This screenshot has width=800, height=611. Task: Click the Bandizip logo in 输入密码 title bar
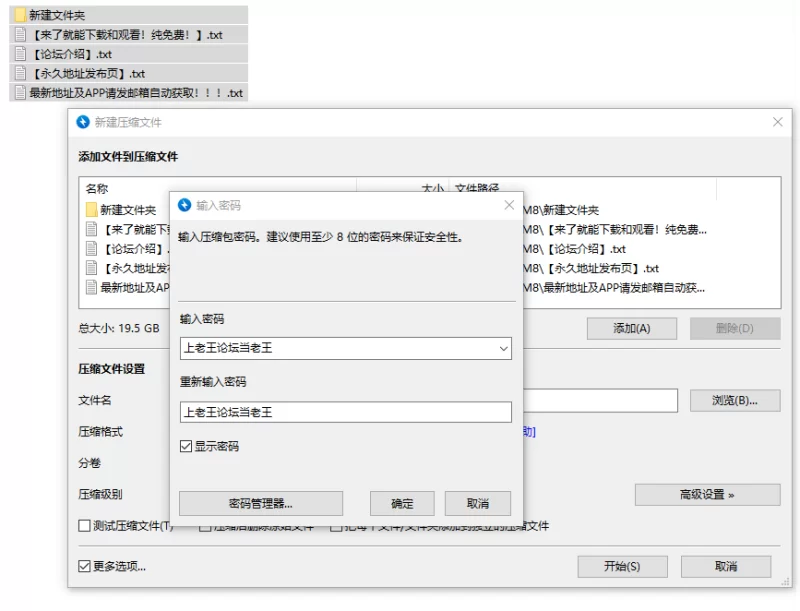[184, 205]
